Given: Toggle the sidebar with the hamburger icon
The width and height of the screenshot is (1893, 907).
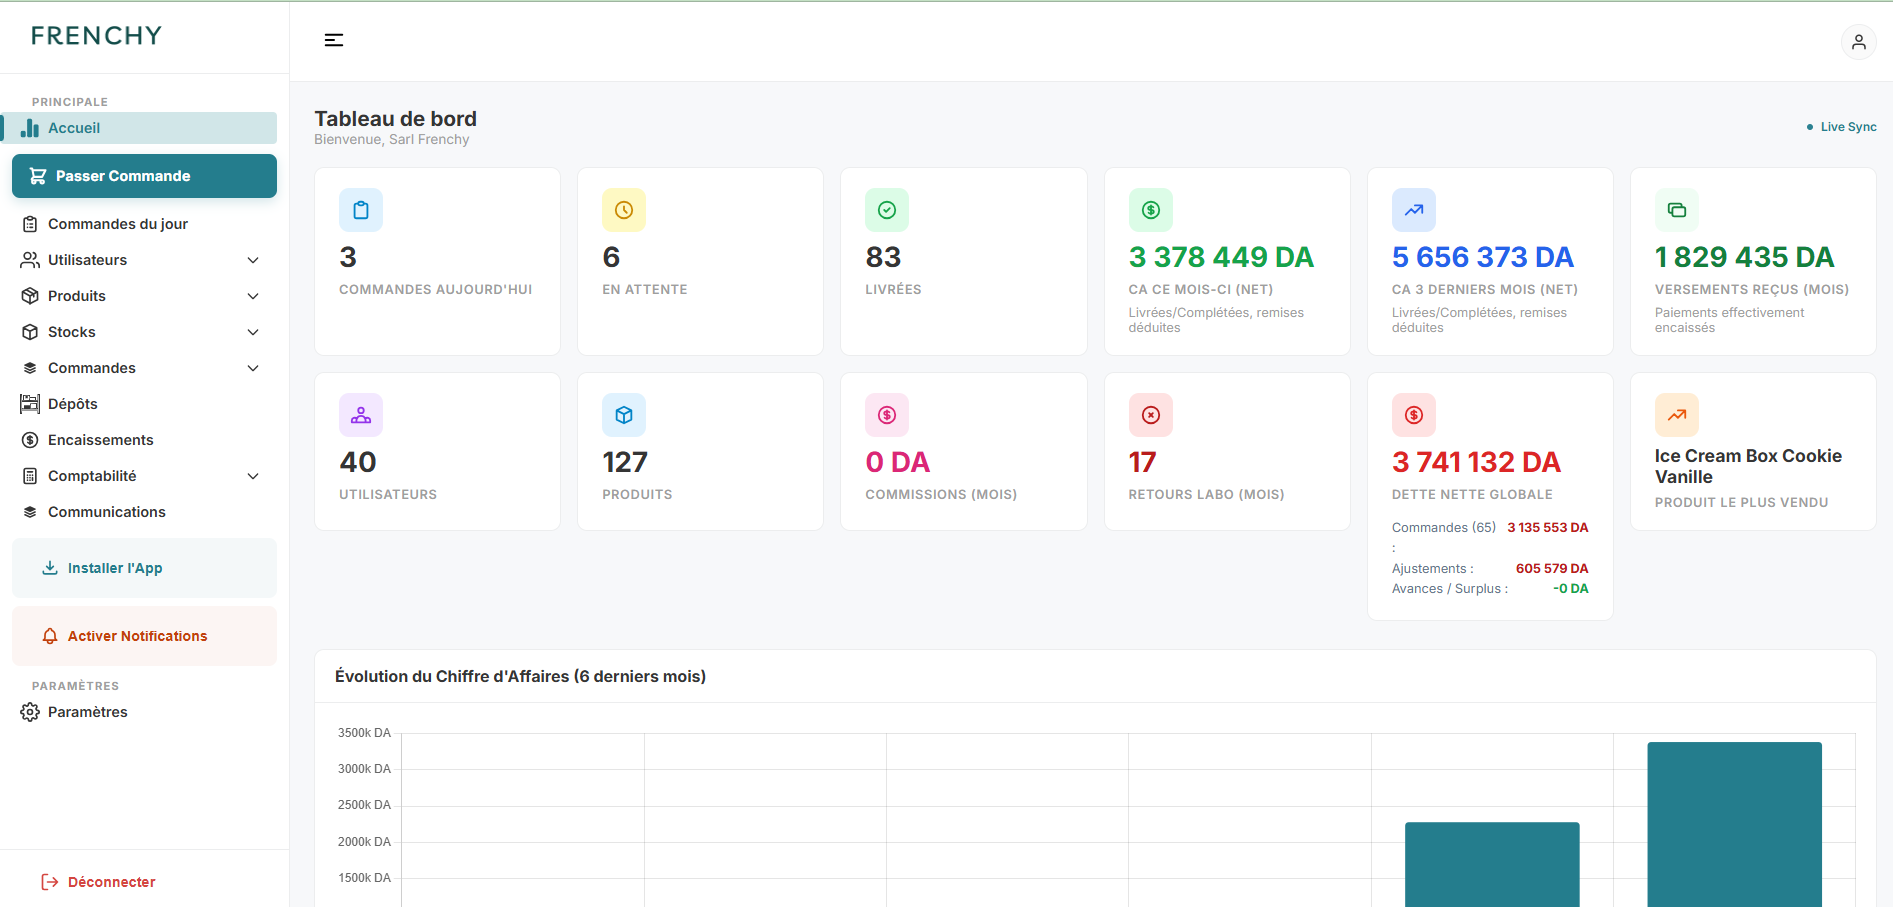Looking at the screenshot, I should click(x=334, y=40).
